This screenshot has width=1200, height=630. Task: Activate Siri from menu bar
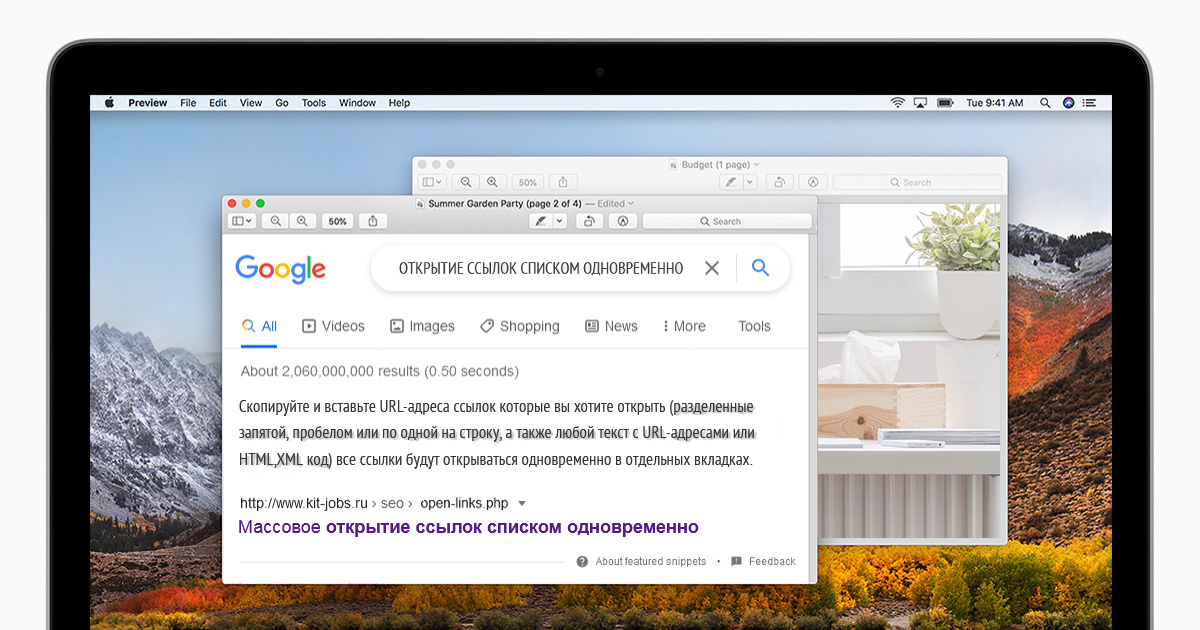pos(1068,103)
